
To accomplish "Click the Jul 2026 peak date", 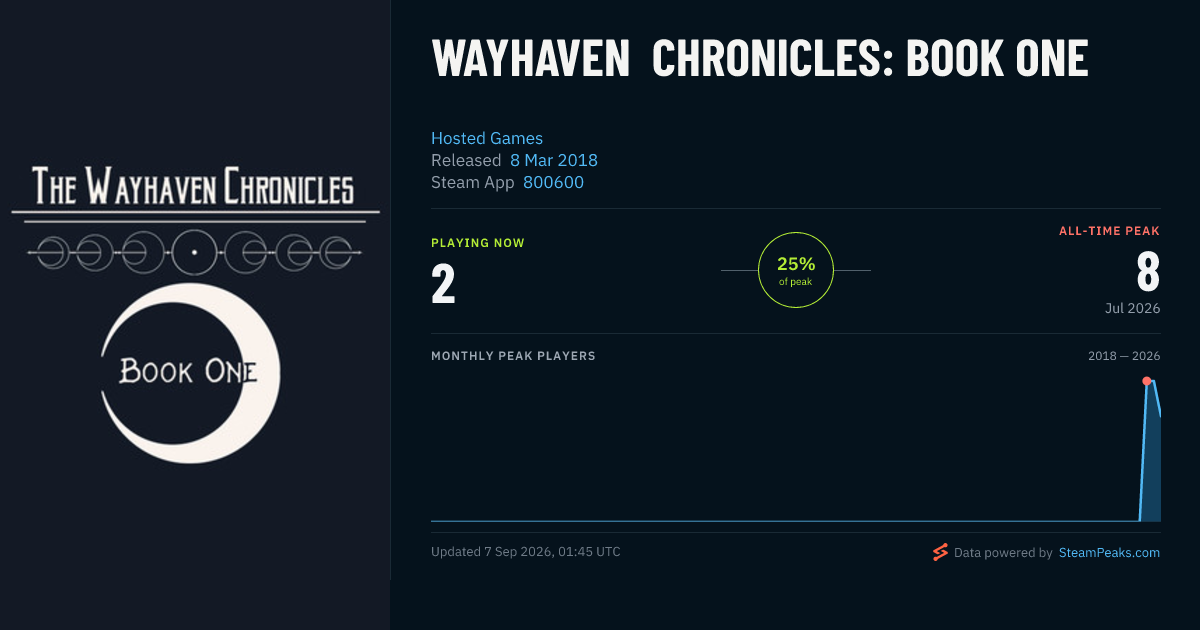I will [1133, 308].
